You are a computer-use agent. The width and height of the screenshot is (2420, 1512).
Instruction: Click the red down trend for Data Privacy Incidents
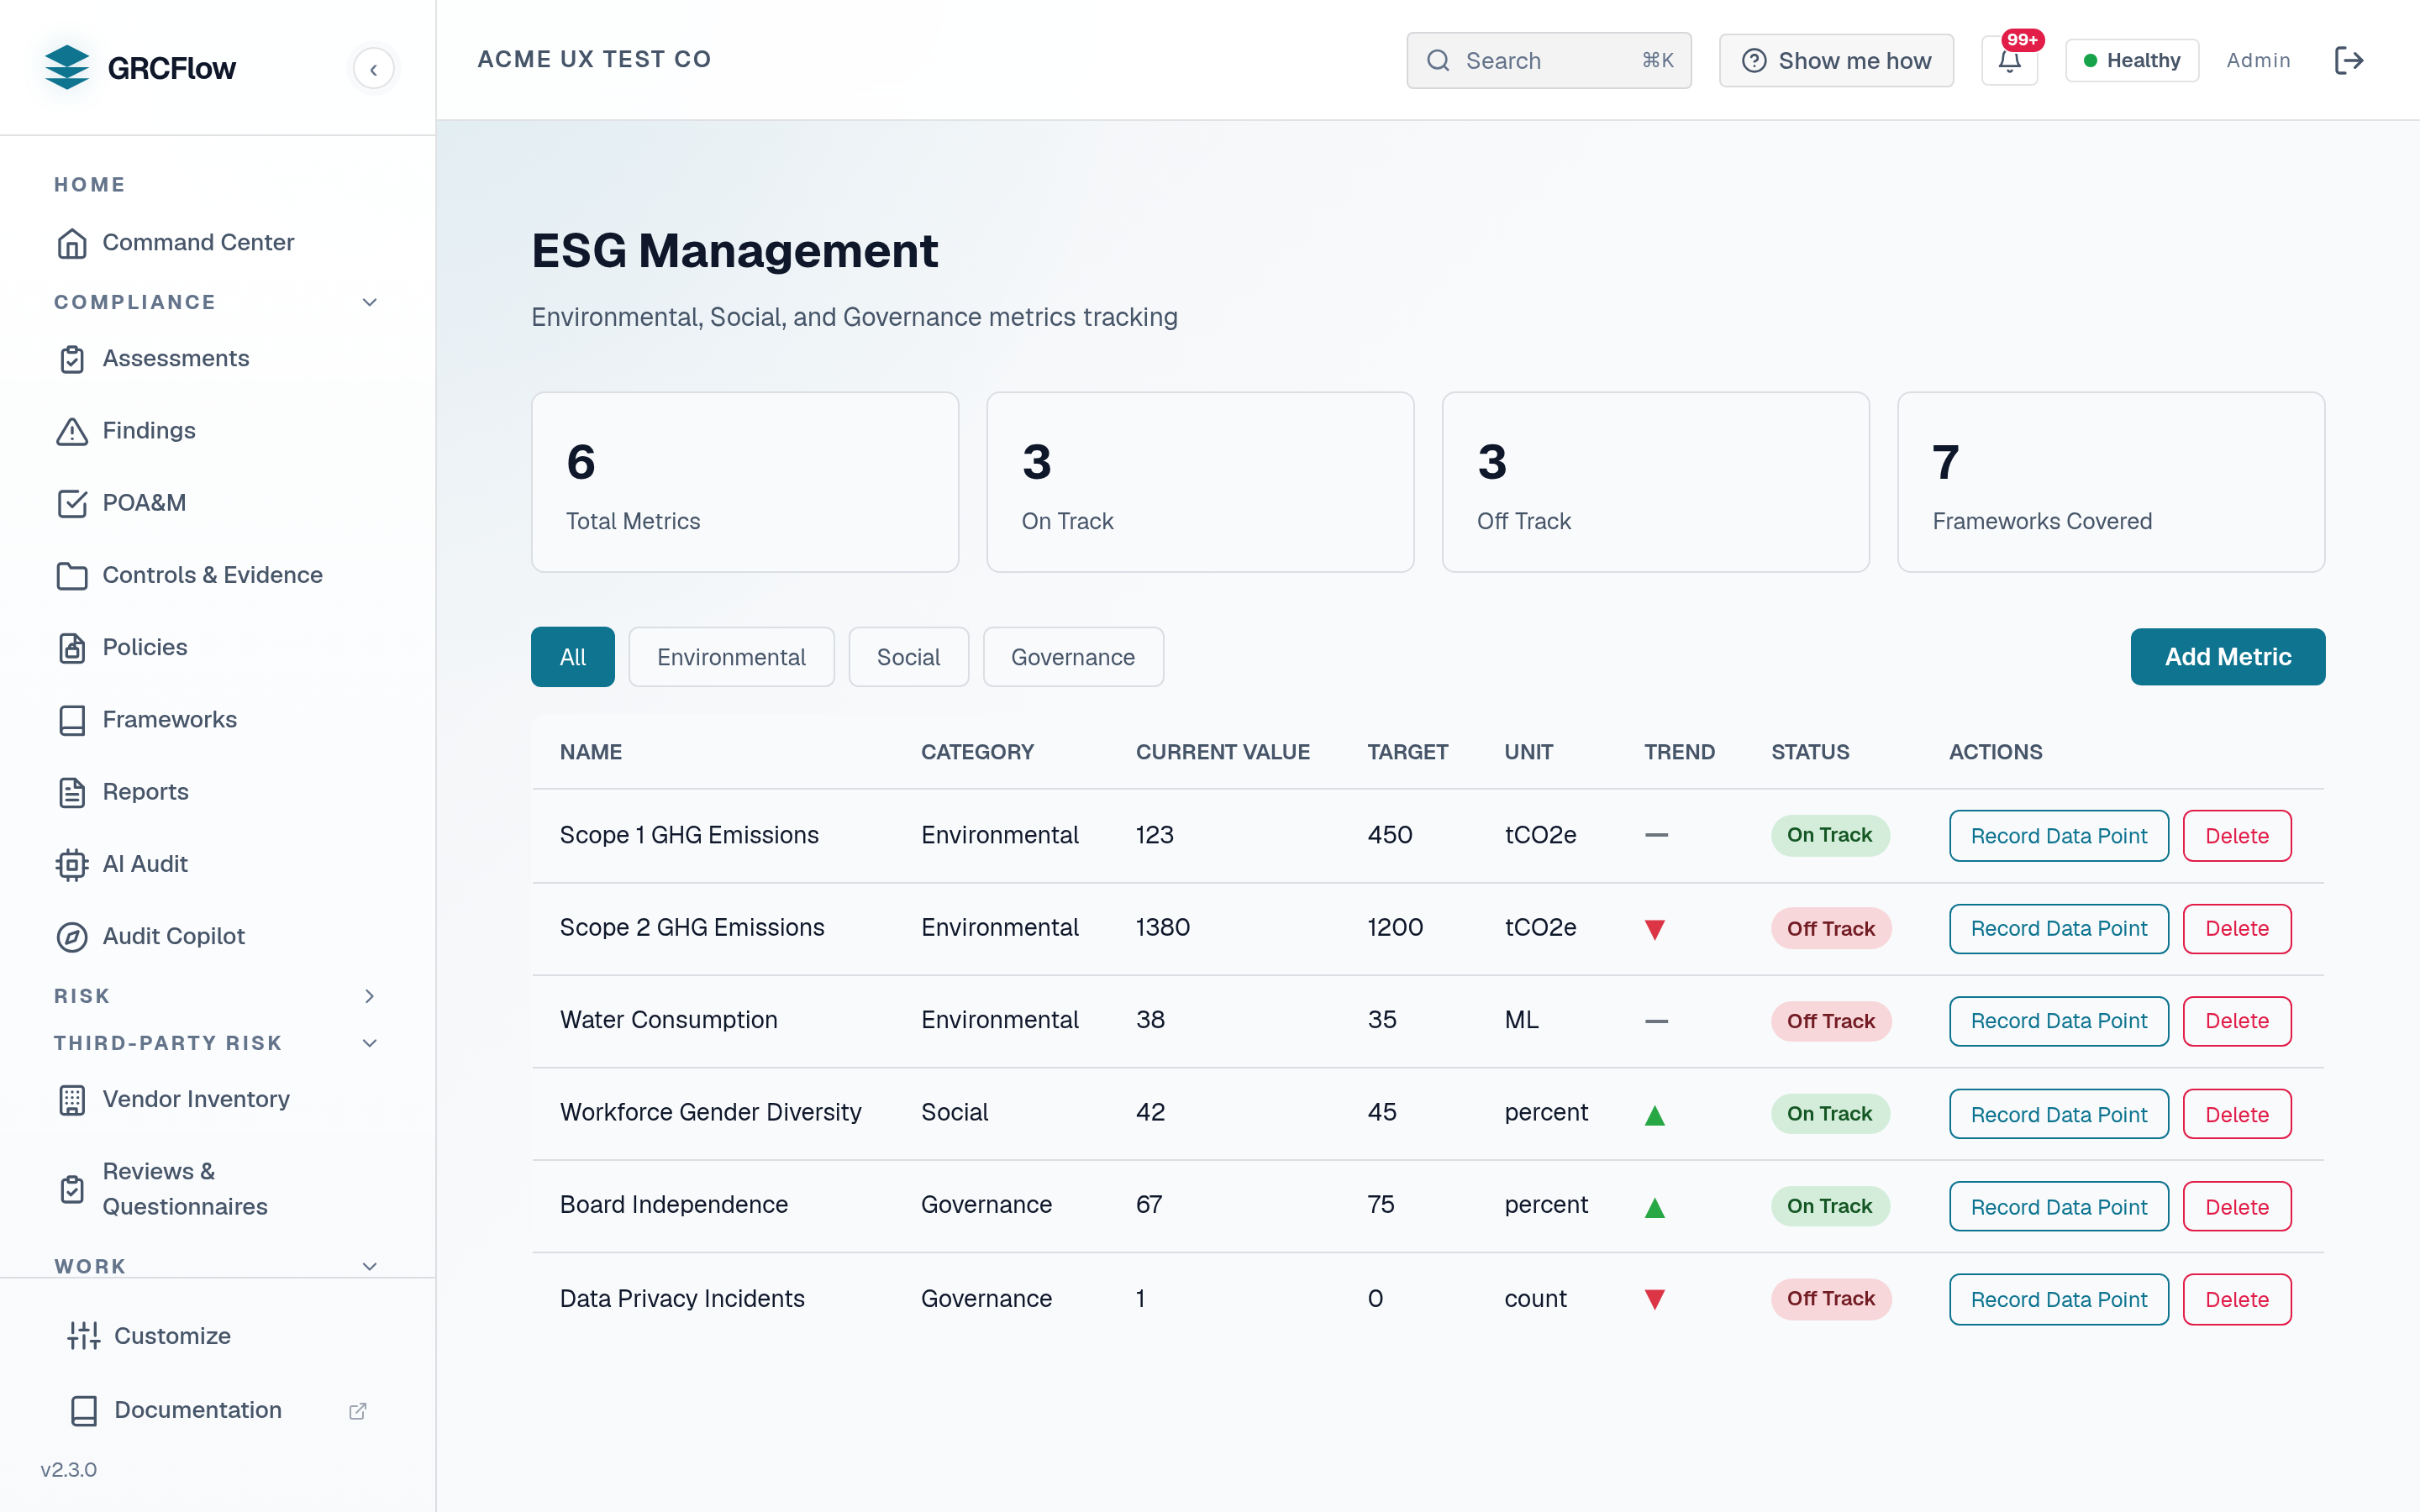point(1655,1299)
